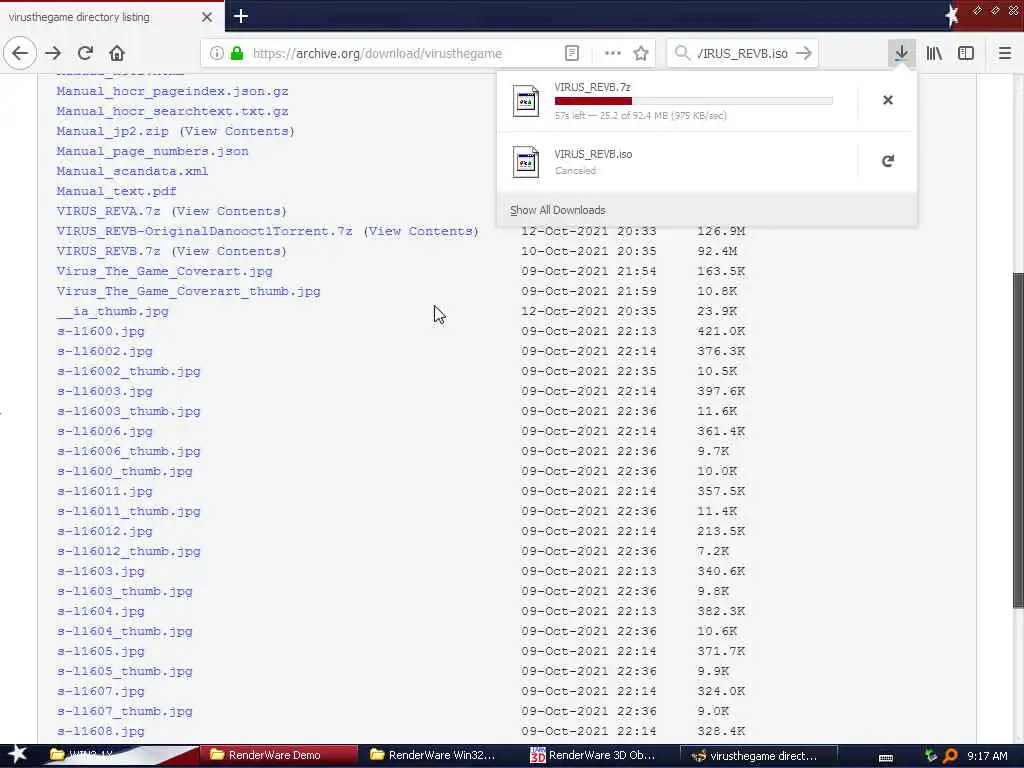Go forward with the toolbar arrow
This screenshot has height=768, width=1024.
pyautogui.click(x=53, y=53)
